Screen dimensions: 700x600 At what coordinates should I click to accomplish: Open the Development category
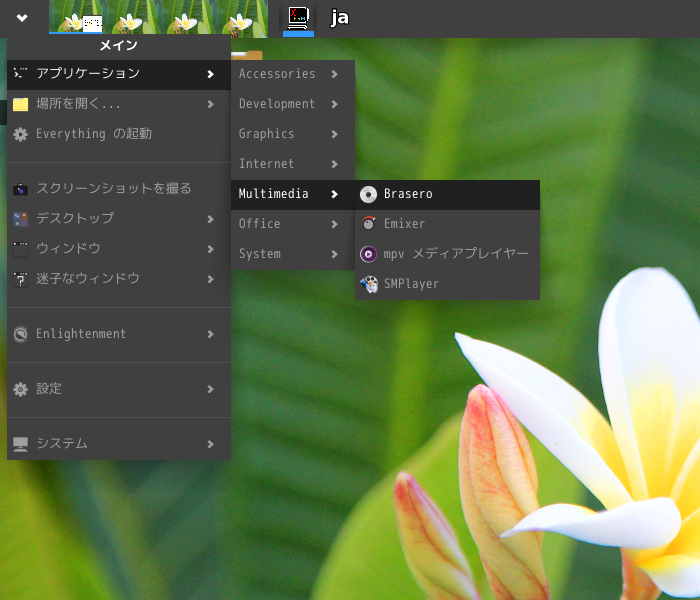point(293,104)
